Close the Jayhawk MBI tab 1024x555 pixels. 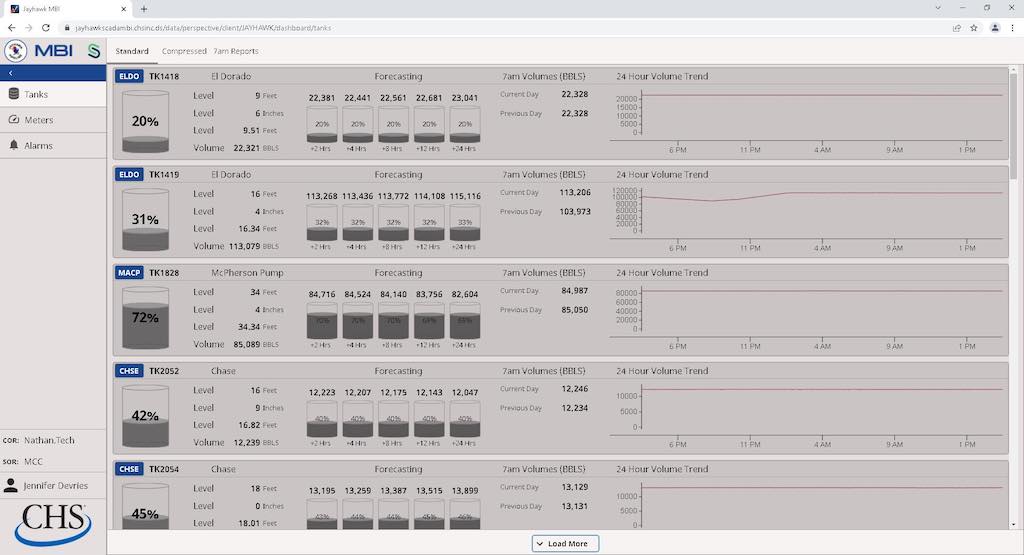point(124,9)
